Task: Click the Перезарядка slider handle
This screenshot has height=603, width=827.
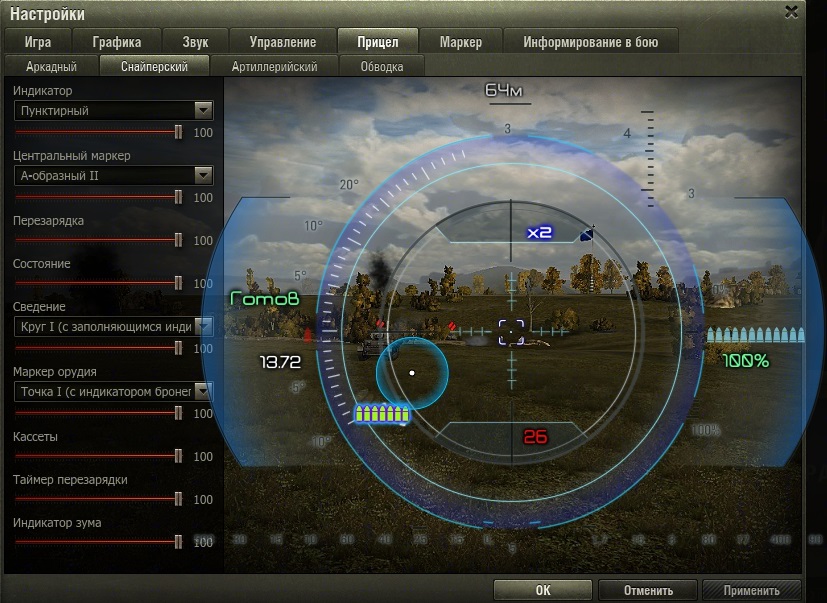Action: coord(178,240)
